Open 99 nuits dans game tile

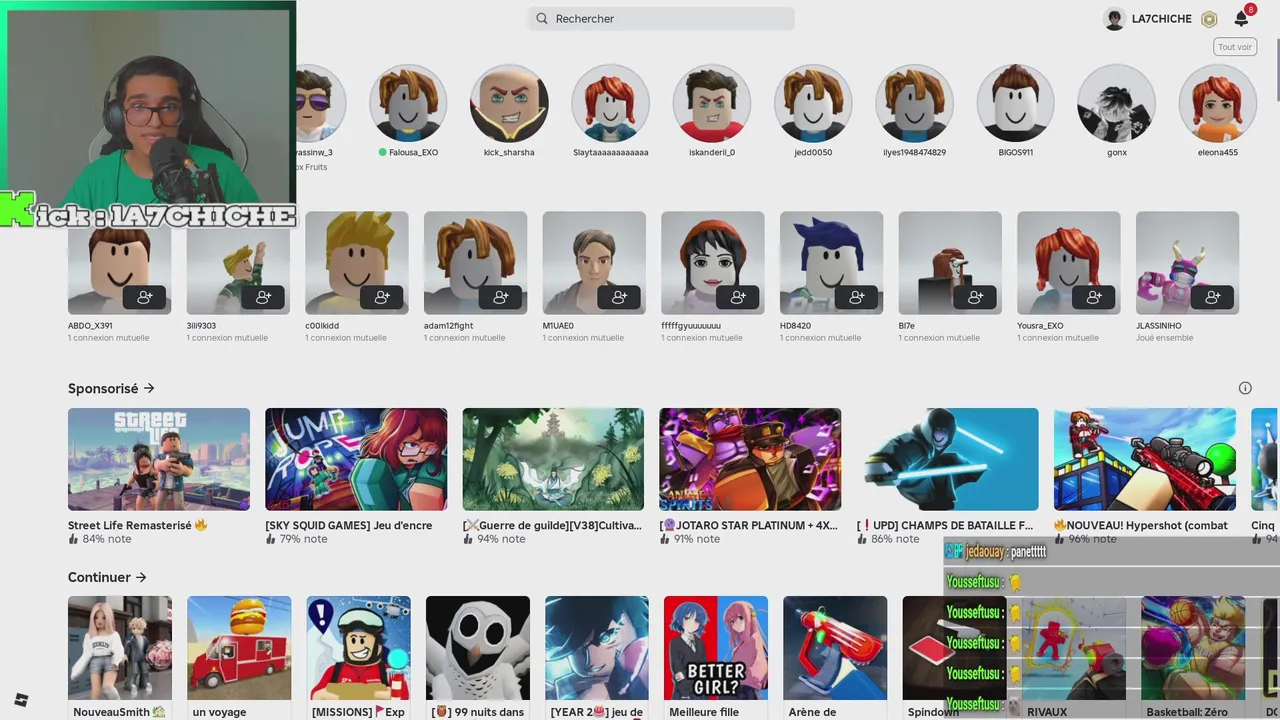click(x=478, y=648)
